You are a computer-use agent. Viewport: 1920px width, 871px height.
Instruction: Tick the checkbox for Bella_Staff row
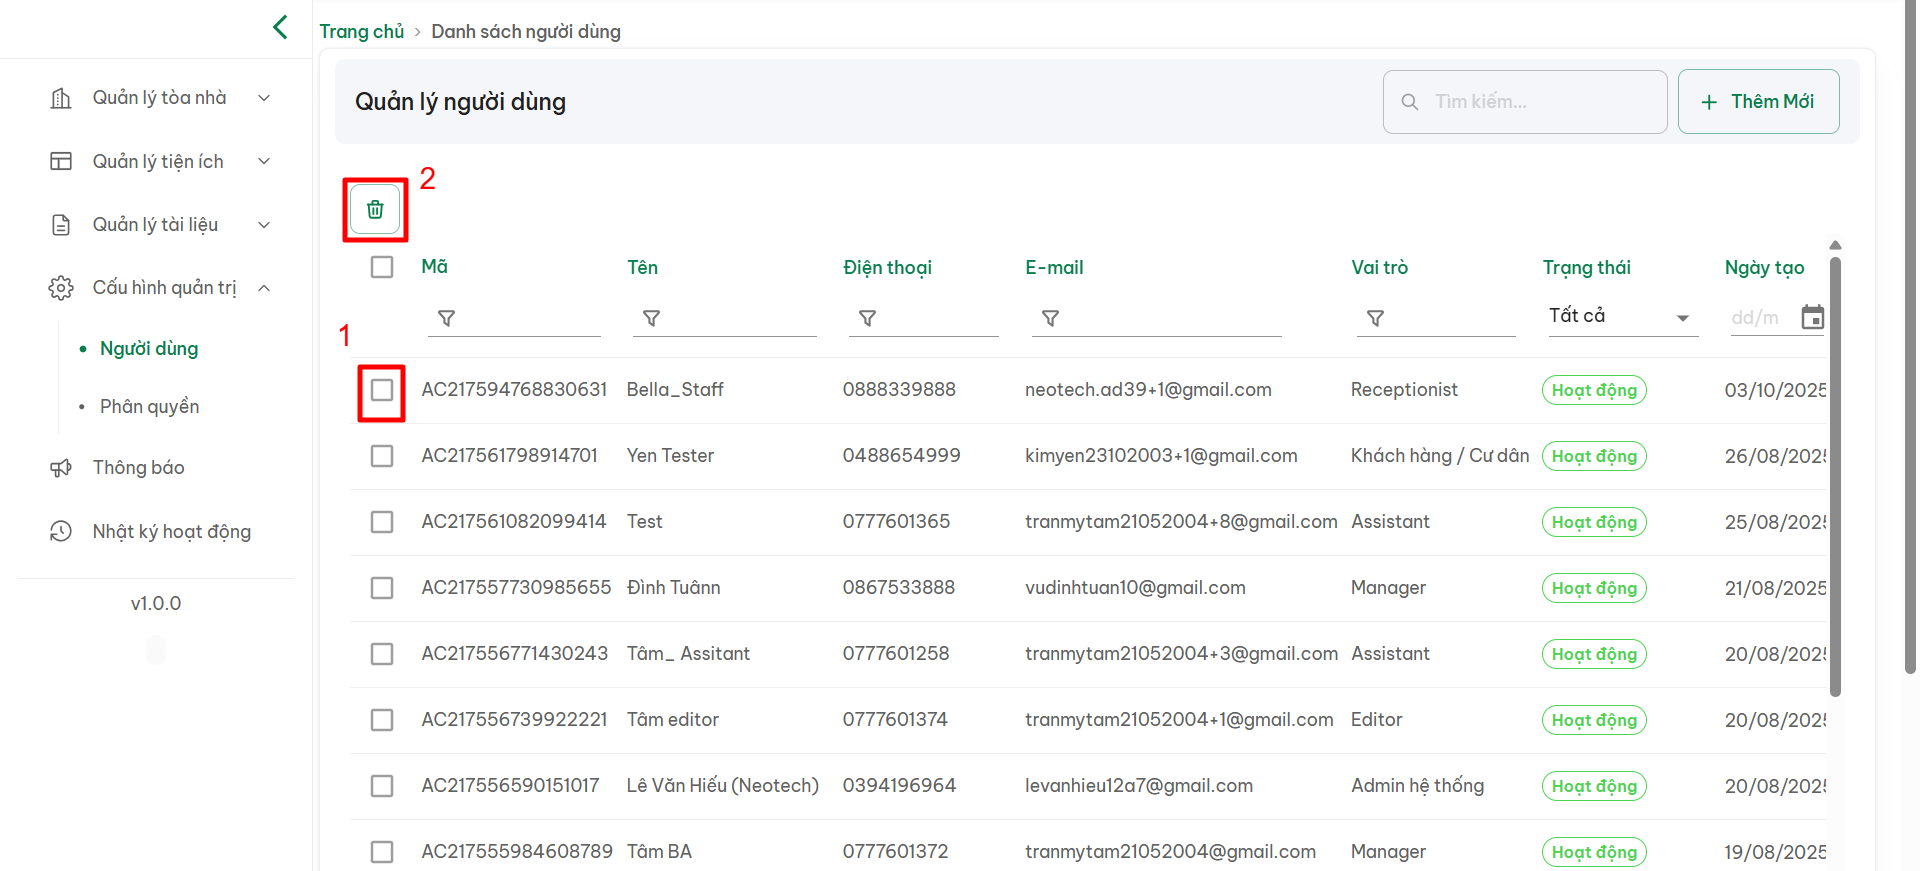[x=382, y=390]
